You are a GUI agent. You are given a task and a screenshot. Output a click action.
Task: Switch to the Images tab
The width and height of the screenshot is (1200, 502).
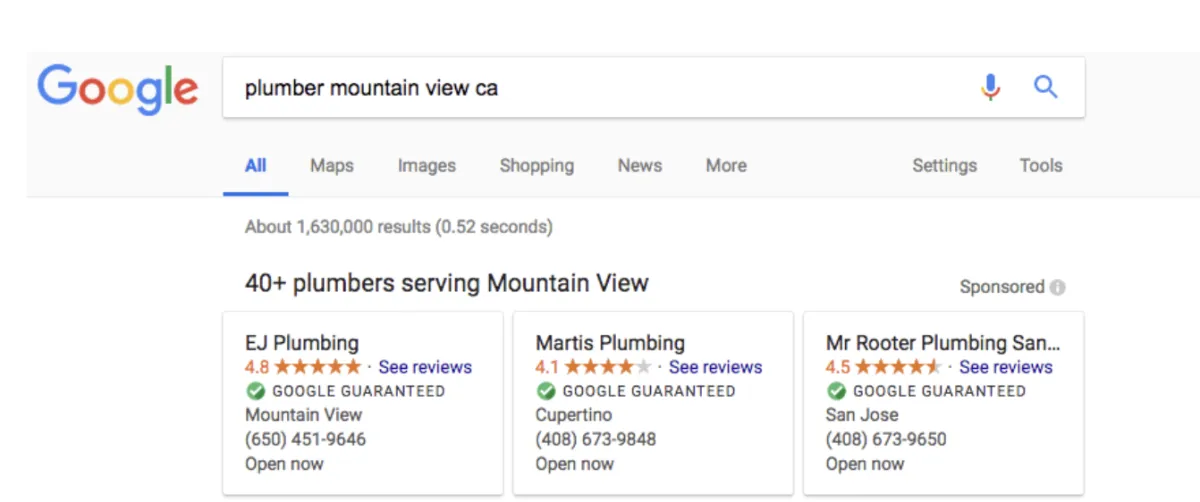(x=427, y=166)
